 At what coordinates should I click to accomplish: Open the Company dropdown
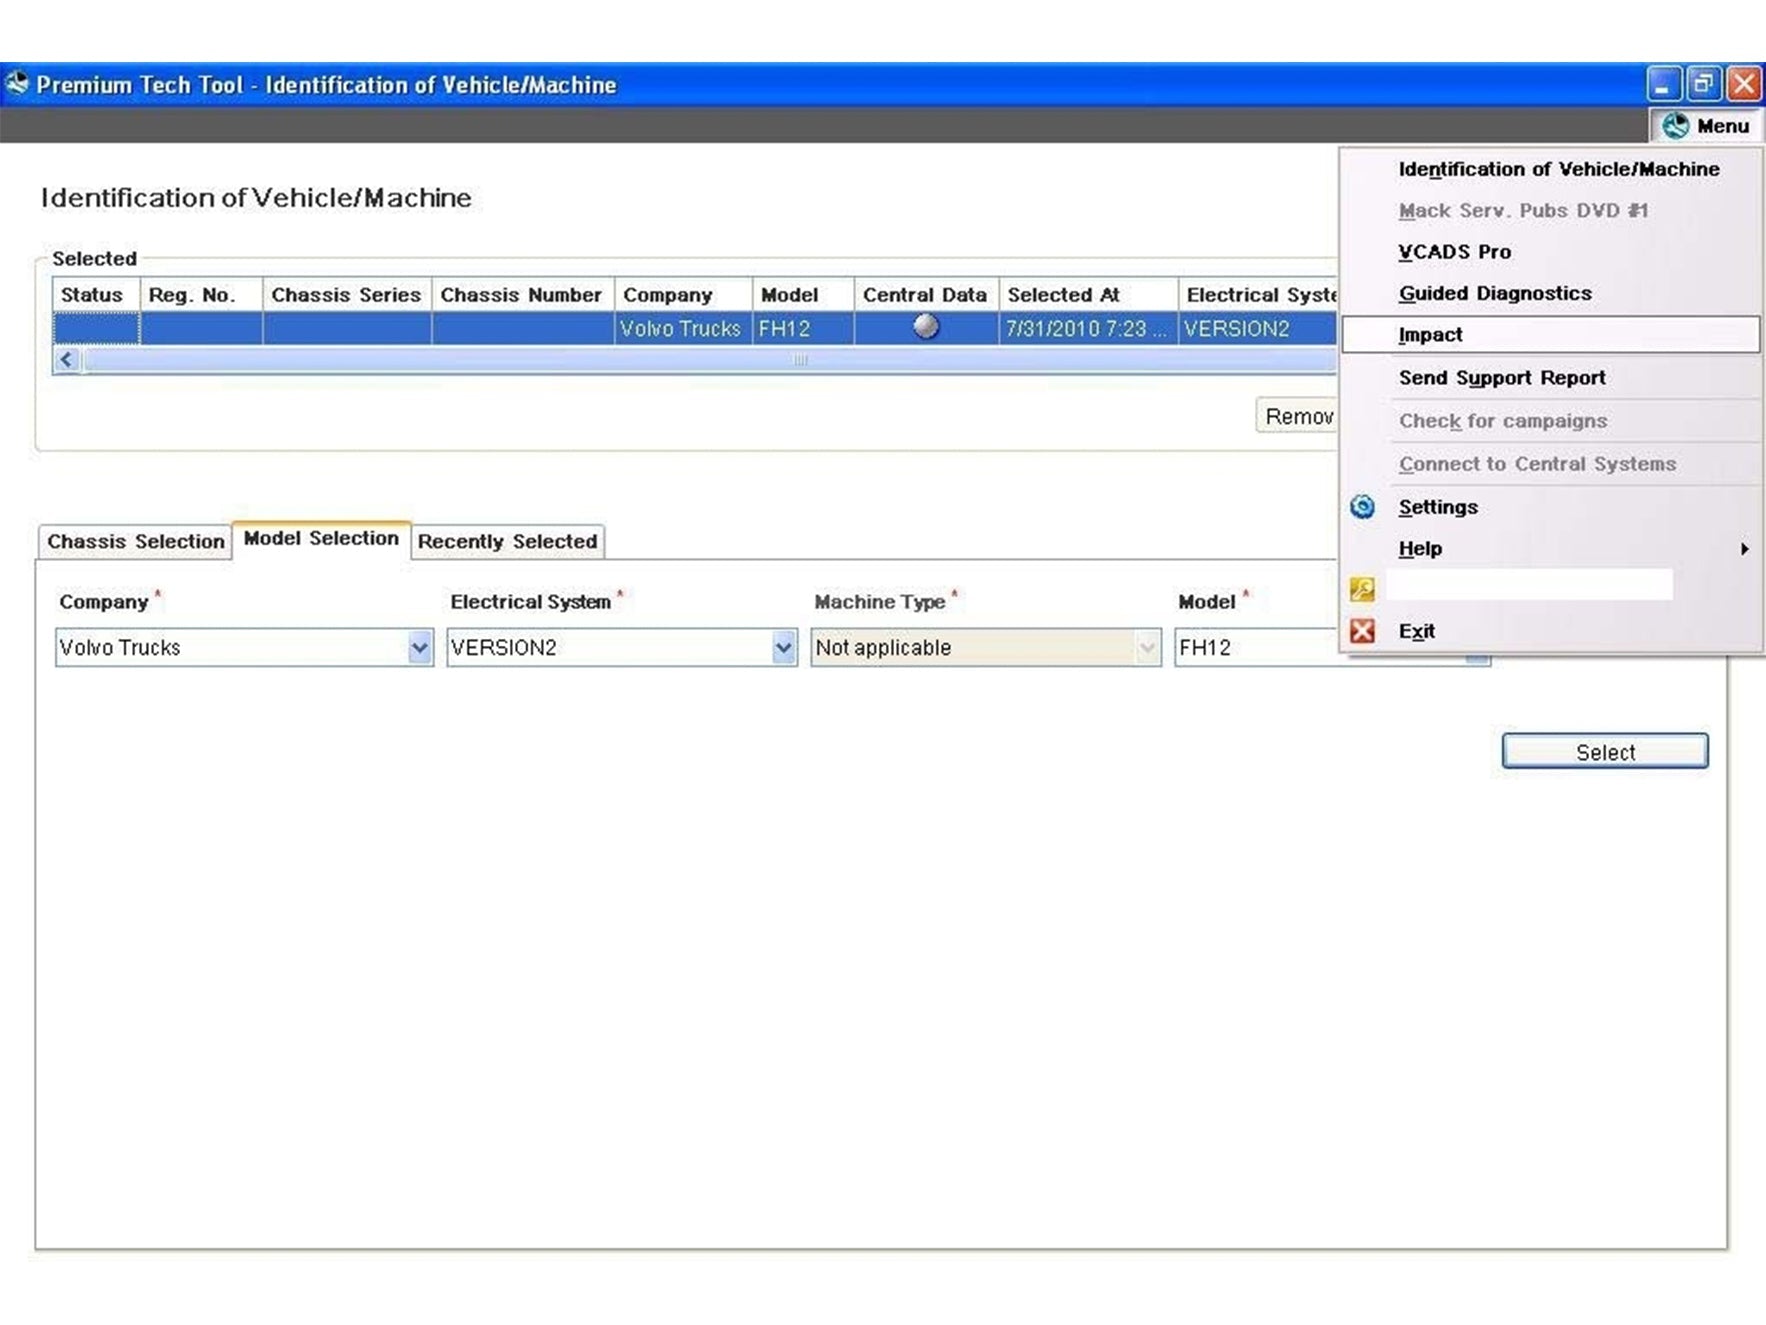[419, 648]
